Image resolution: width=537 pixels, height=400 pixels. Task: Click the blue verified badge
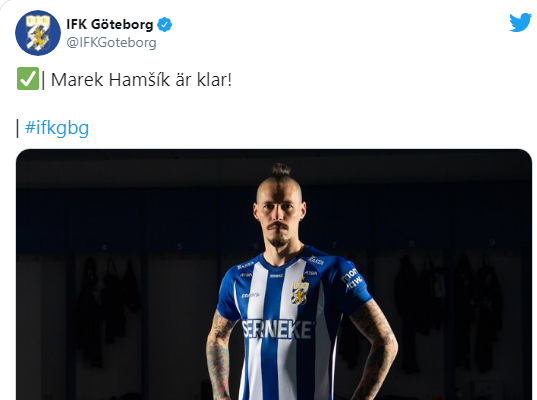[165, 25]
